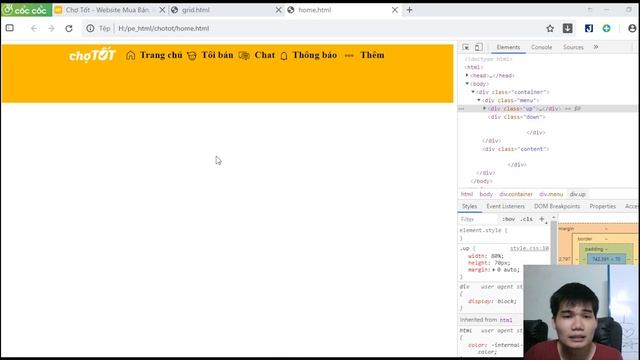Click div.container in the breadcrumb bar
The width and height of the screenshot is (640, 360).
[516, 194]
